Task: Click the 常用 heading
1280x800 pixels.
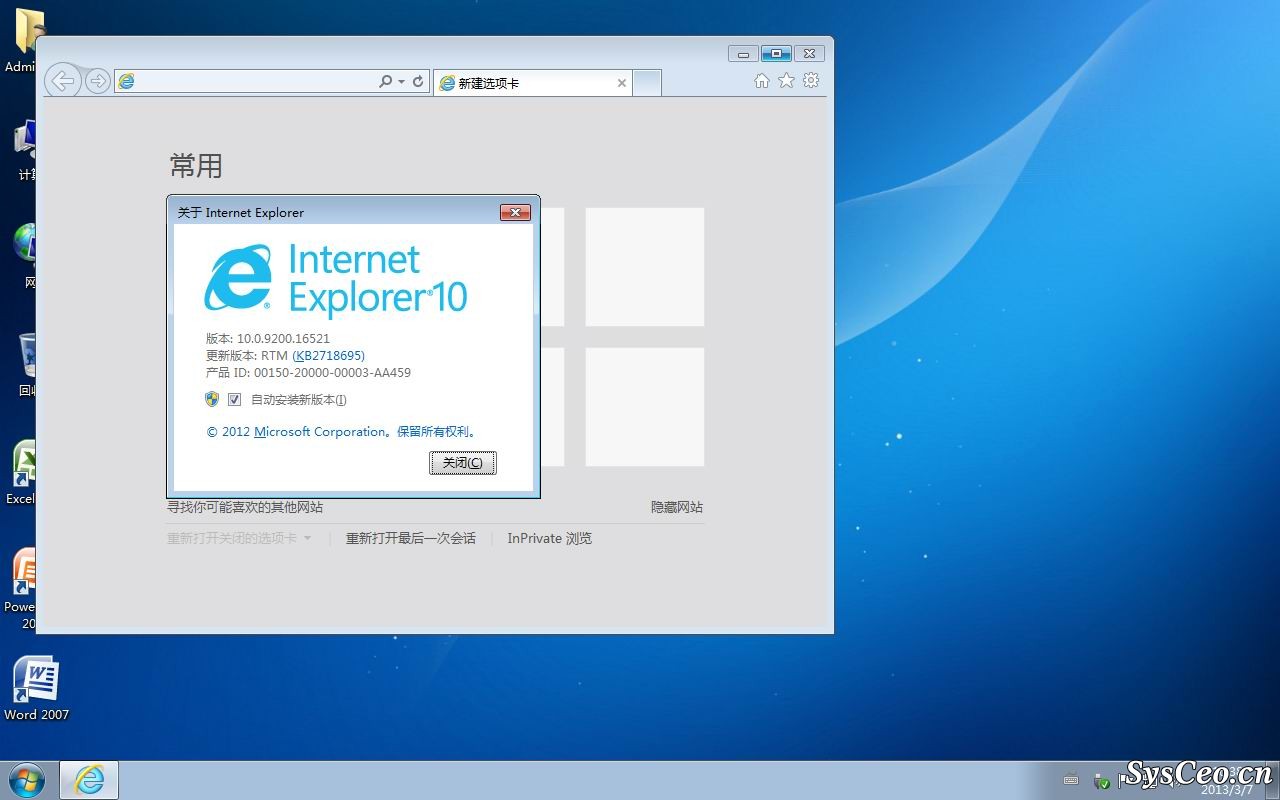Action: (x=196, y=165)
